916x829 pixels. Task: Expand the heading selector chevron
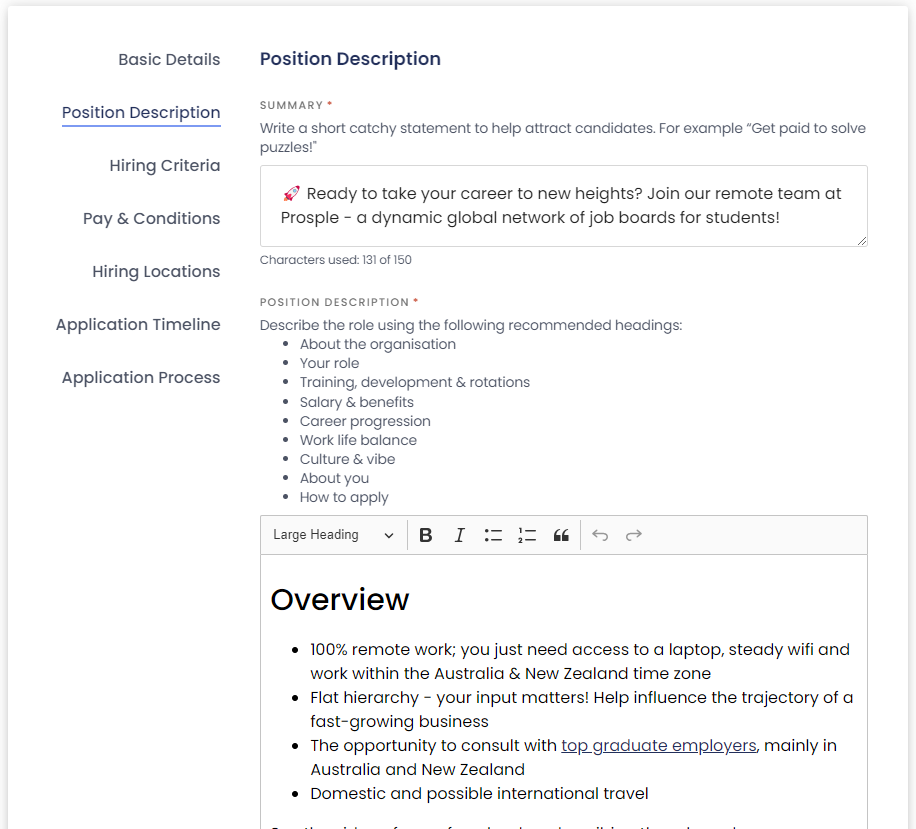(x=390, y=535)
